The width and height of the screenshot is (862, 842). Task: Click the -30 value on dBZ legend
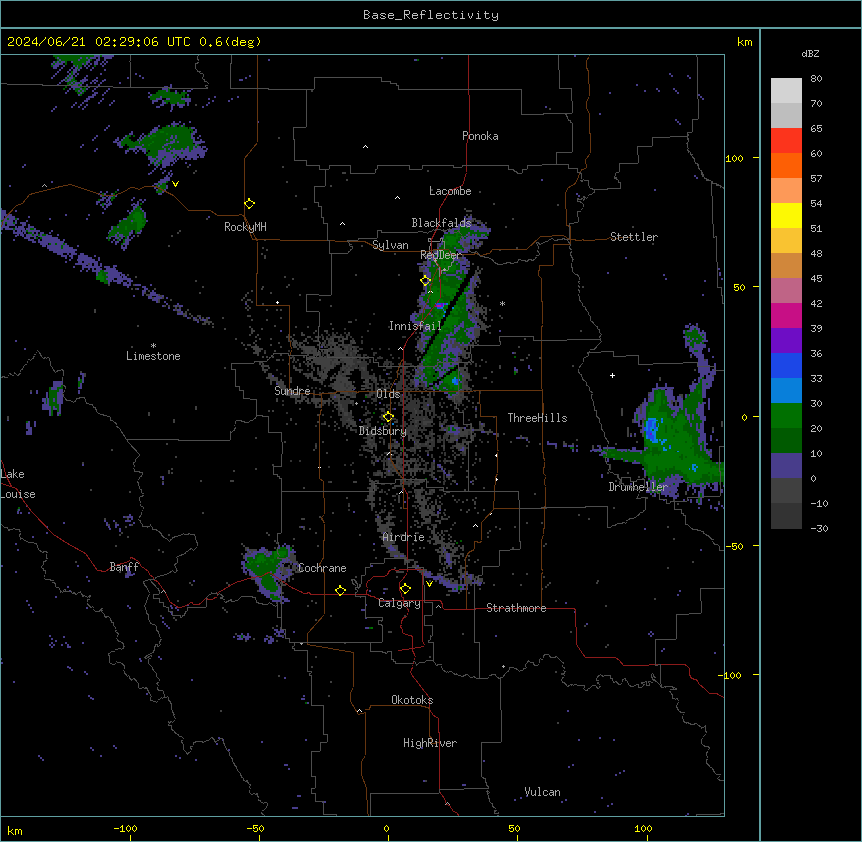(819, 528)
